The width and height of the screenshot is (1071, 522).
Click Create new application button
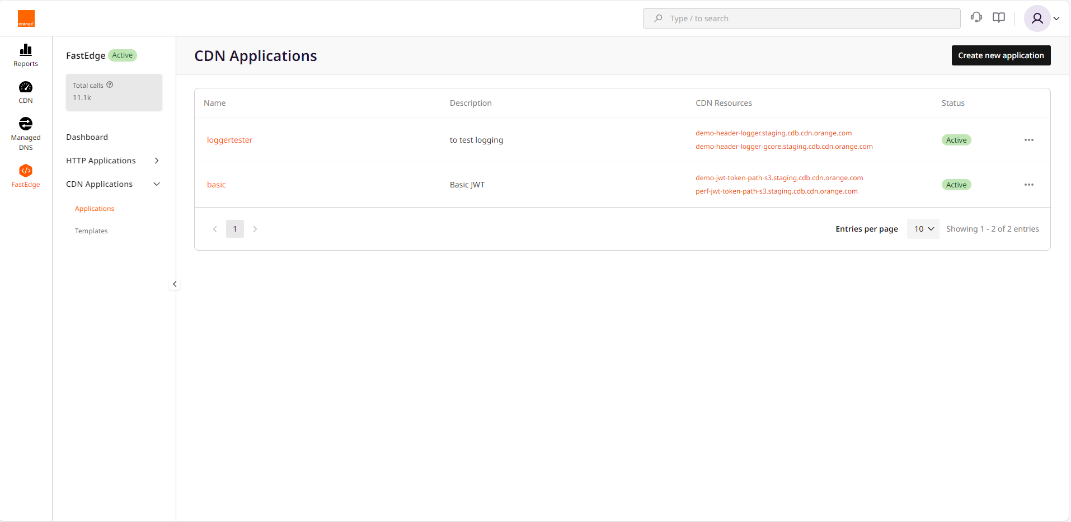click(x=1000, y=56)
